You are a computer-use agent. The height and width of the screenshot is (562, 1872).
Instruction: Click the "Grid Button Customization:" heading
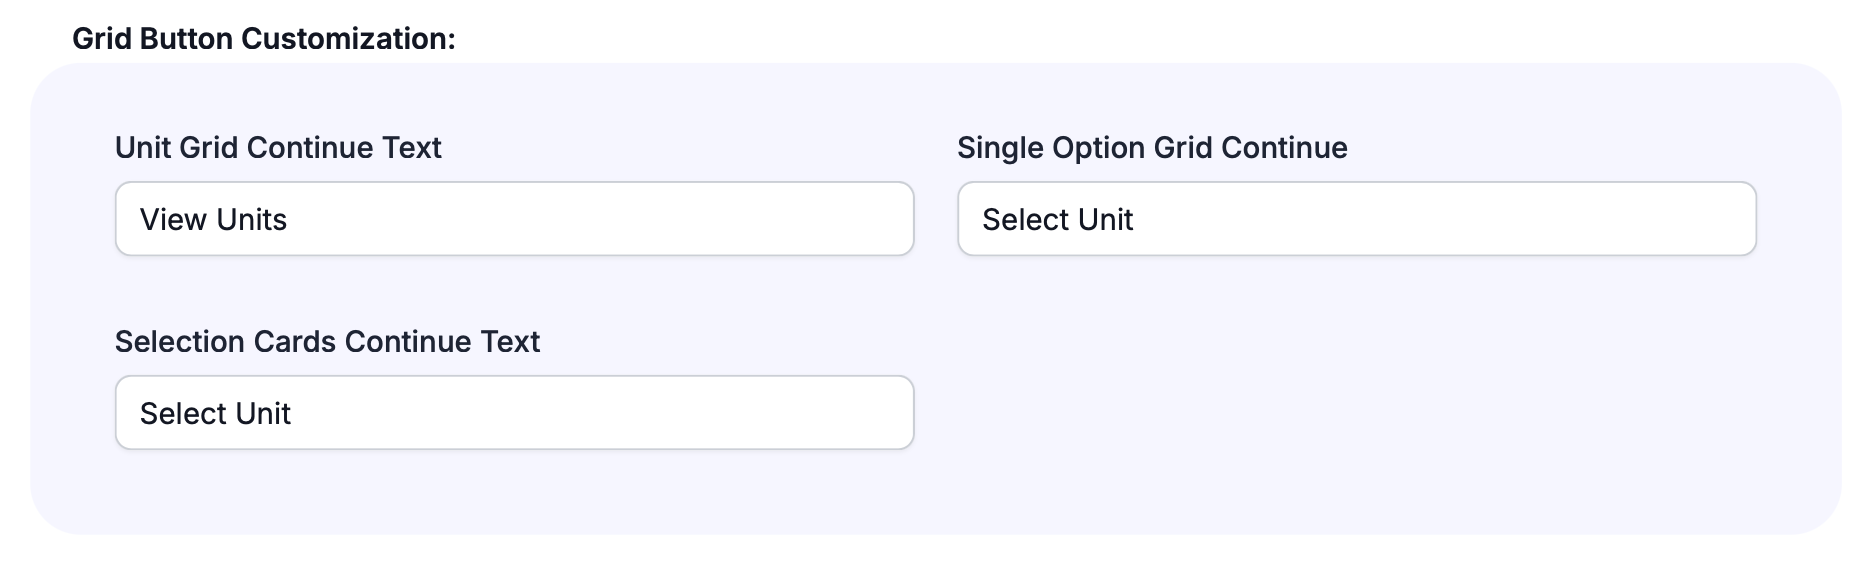264,39
